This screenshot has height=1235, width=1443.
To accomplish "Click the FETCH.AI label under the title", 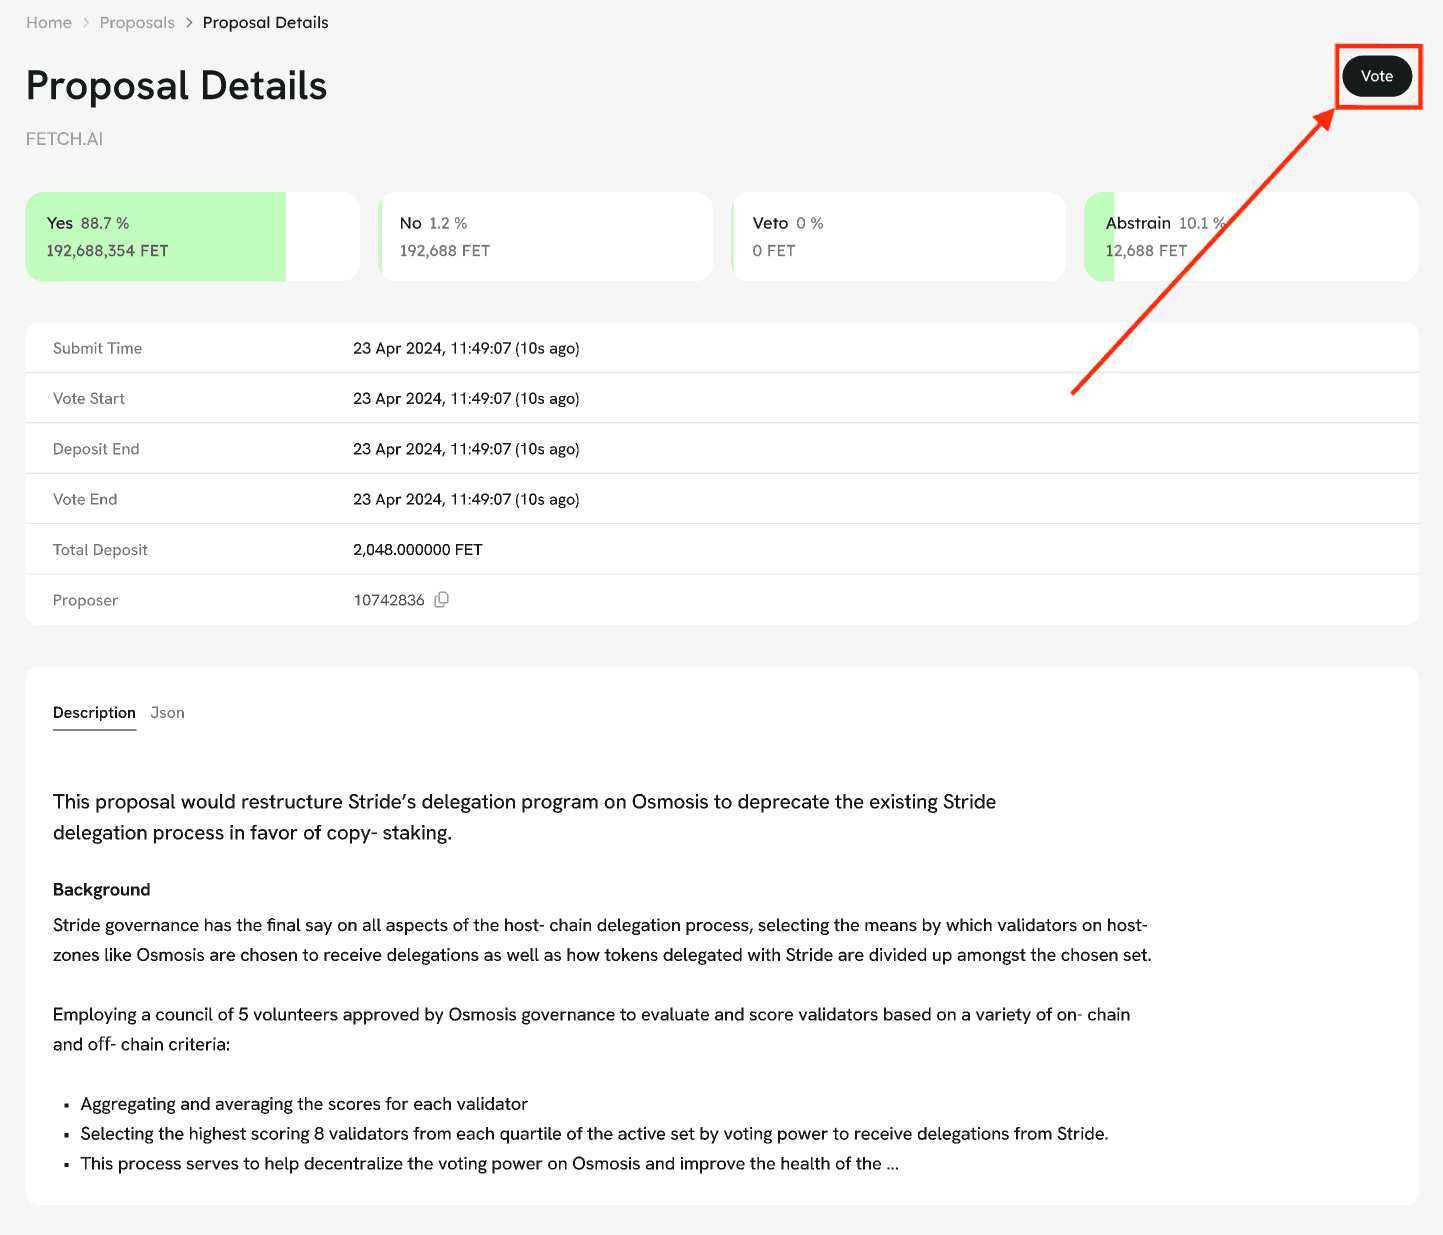I will [64, 139].
